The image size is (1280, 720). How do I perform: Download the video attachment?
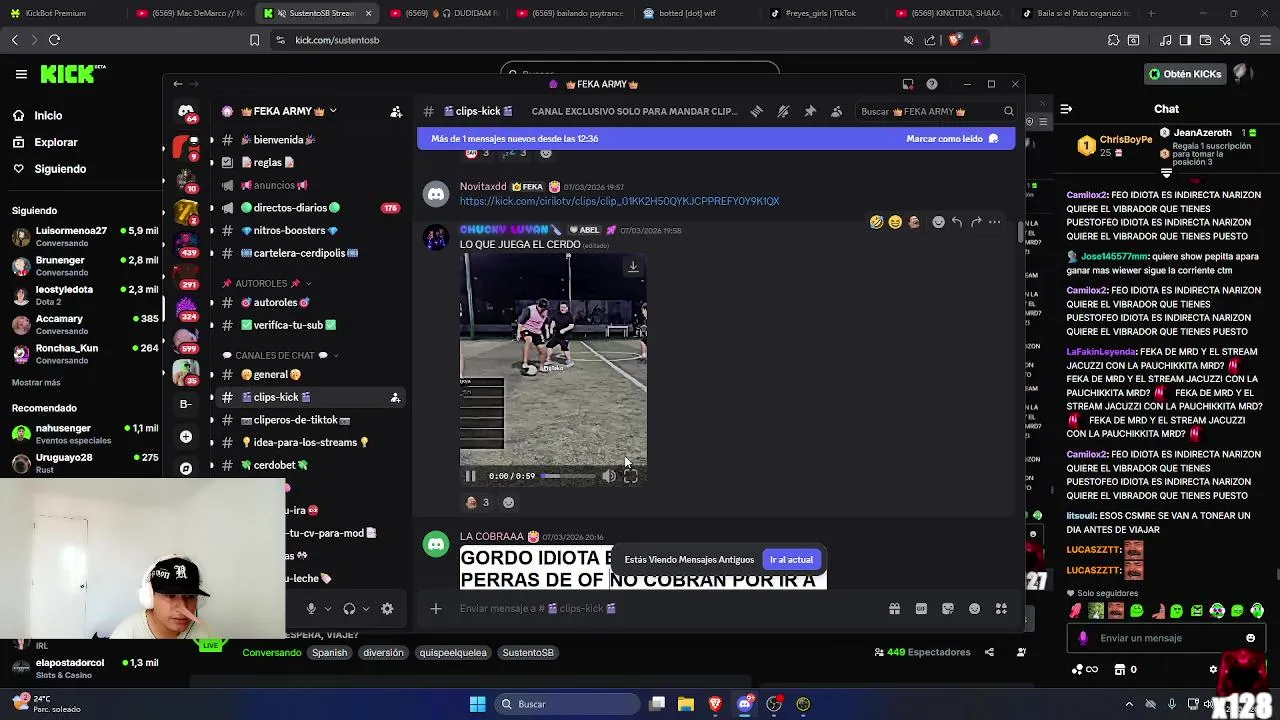pos(633,267)
